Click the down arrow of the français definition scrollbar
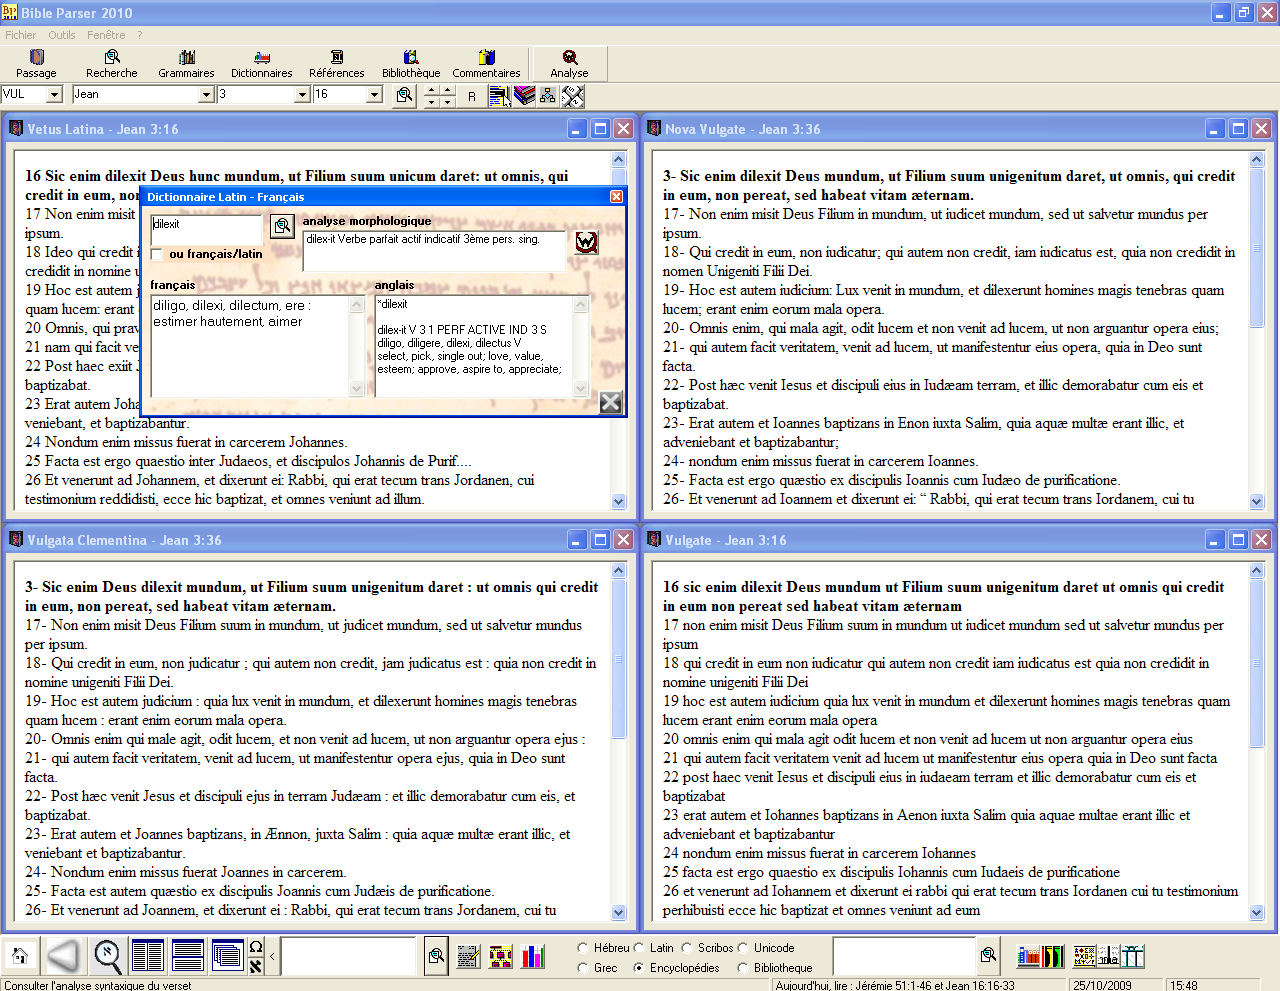1280x991 pixels. (x=357, y=389)
